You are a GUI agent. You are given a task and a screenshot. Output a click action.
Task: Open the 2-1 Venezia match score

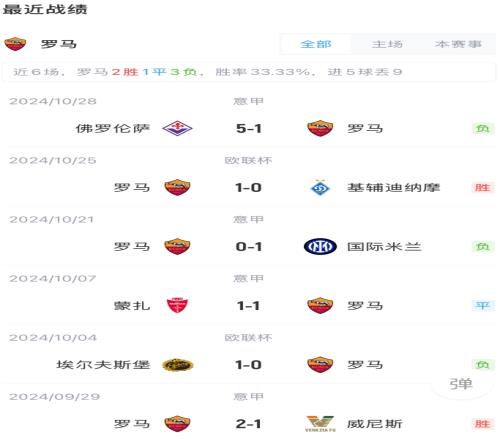click(x=249, y=424)
